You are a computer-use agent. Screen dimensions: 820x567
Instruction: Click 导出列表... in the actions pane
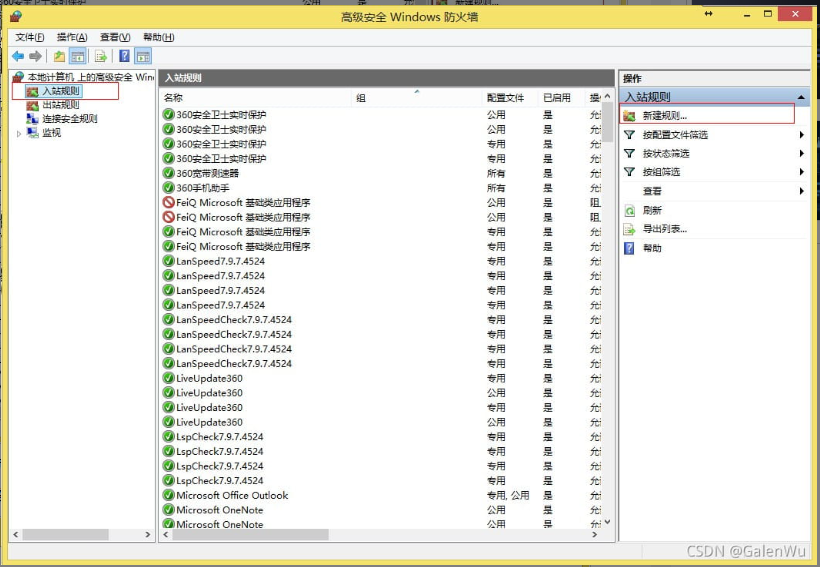665,229
